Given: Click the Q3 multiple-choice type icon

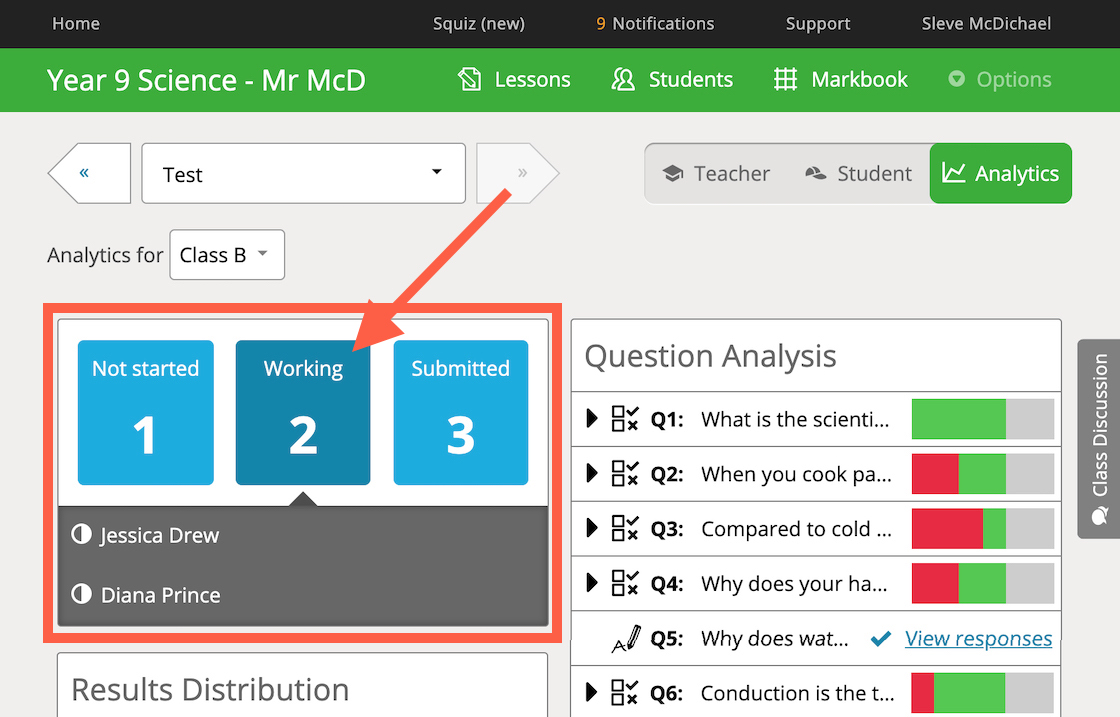Looking at the screenshot, I should tap(625, 528).
